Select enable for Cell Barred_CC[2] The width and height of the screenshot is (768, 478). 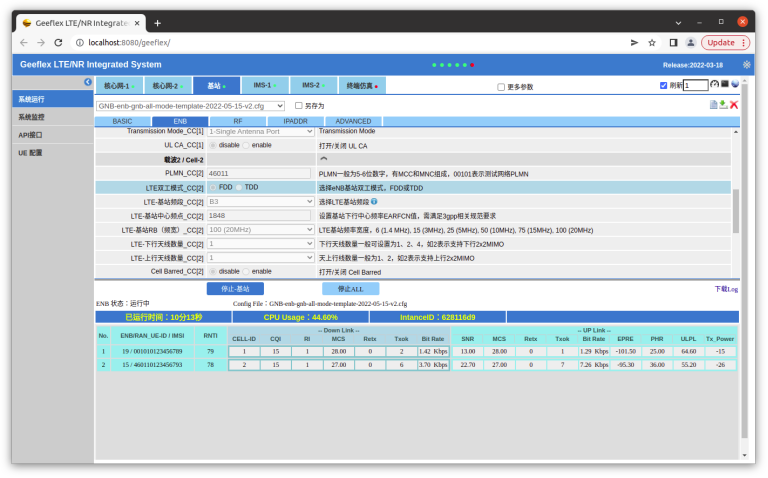246,271
